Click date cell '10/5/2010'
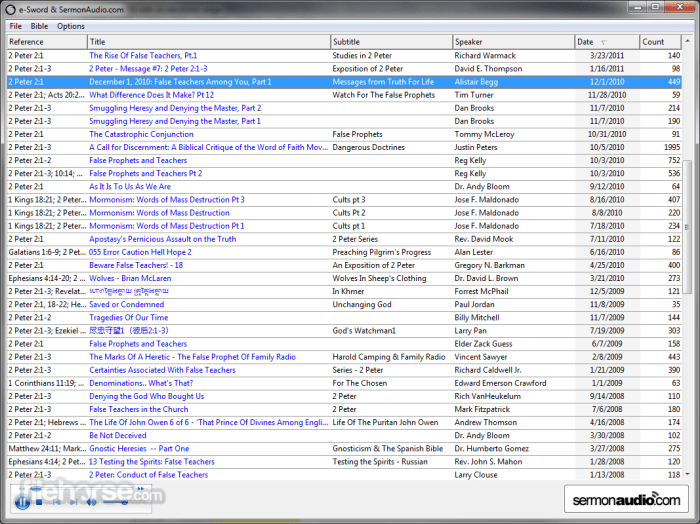Viewport: 700px width, 524px height. pyautogui.click(x=607, y=147)
